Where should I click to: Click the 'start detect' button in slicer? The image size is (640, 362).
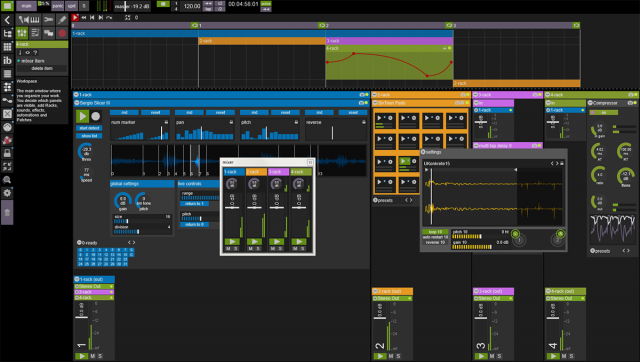(x=89, y=128)
